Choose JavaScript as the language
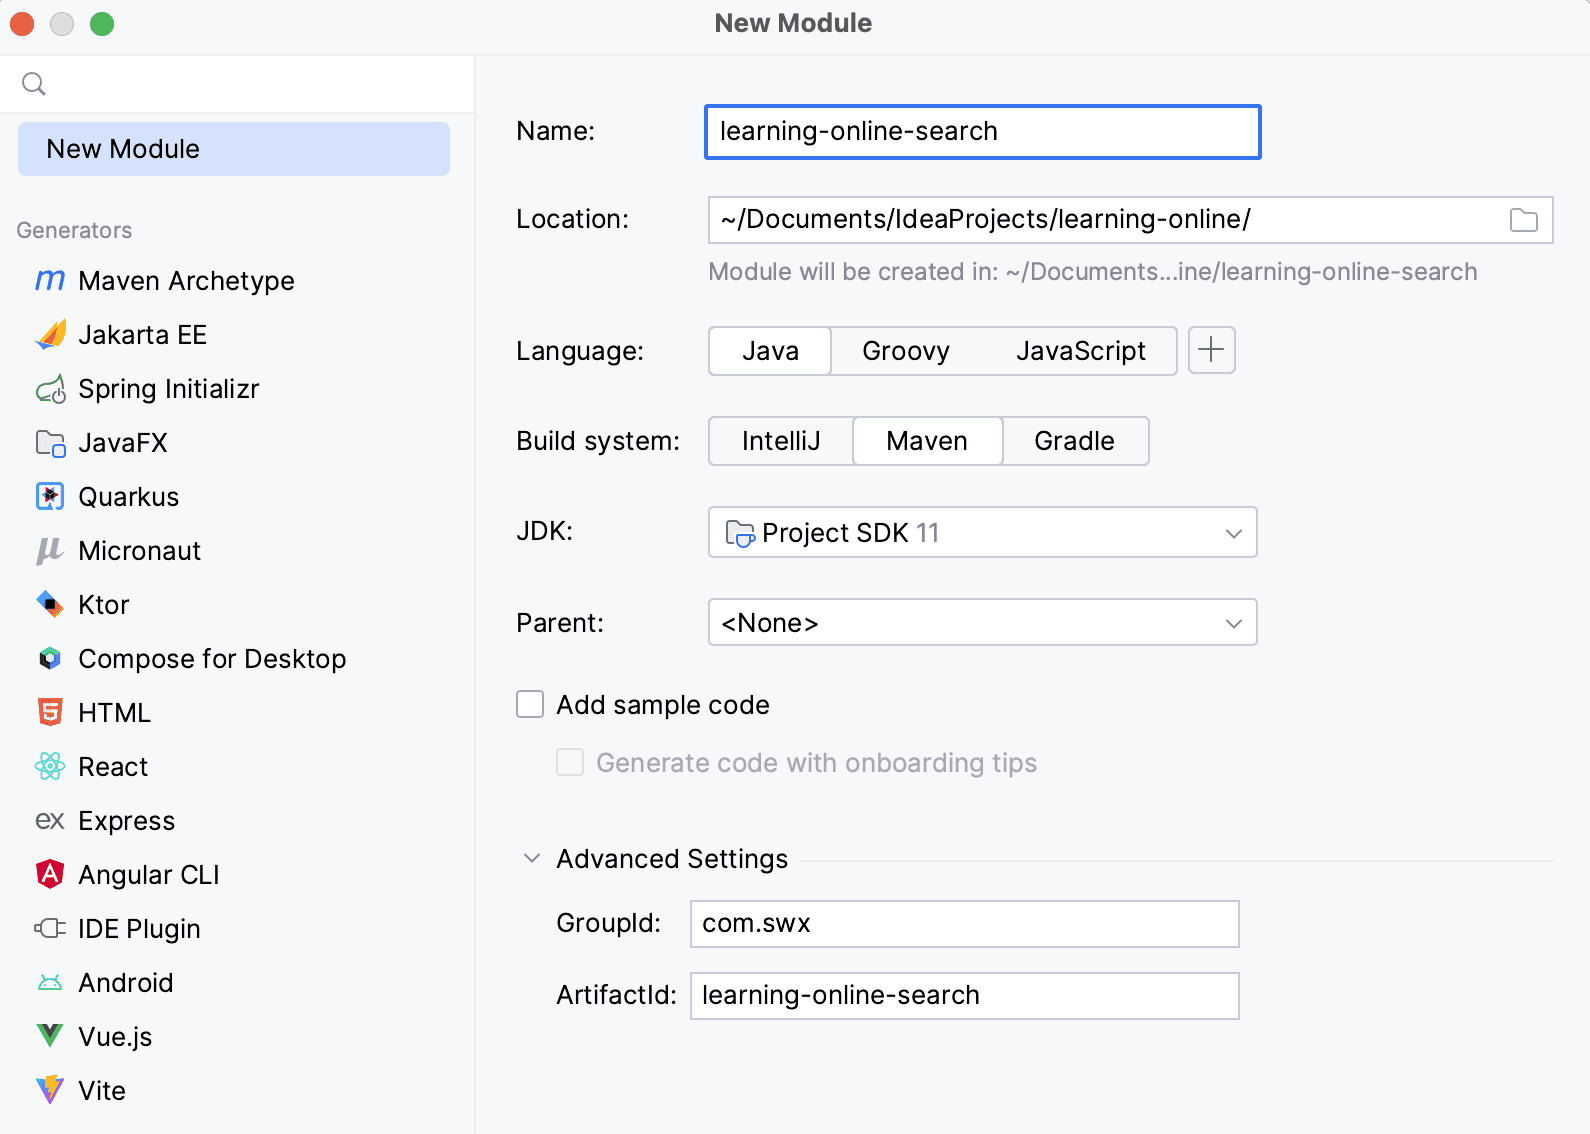The width and height of the screenshot is (1590, 1134). [x=1080, y=351]
